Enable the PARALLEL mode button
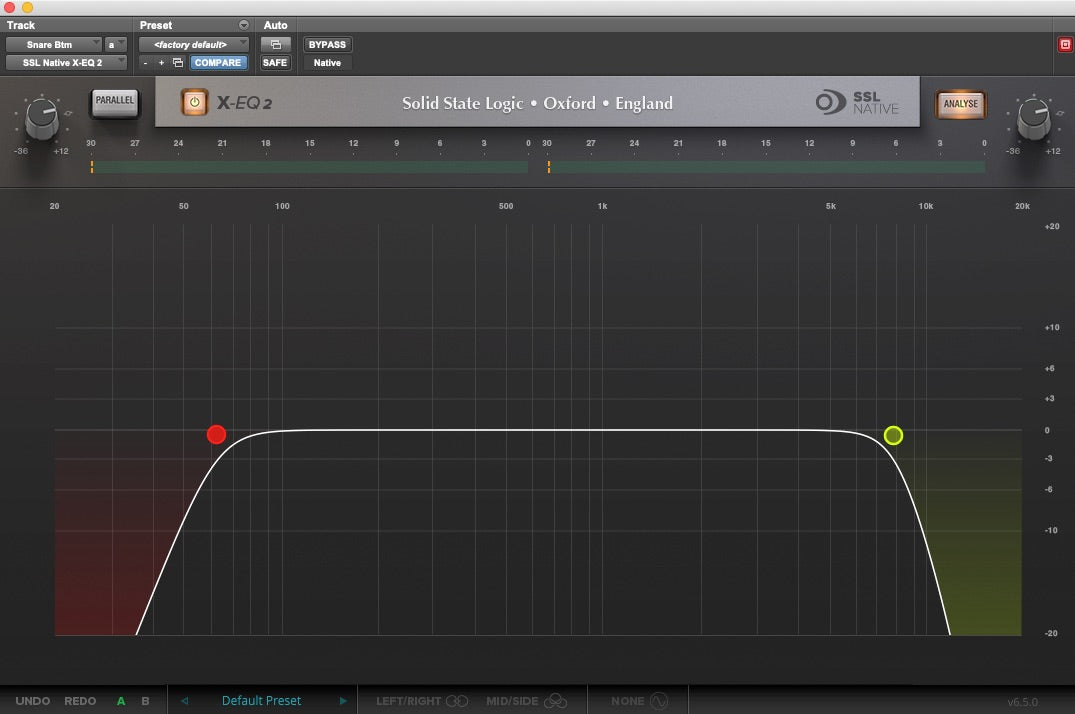This screenshot has height=714, width=1075. [114, 102]
